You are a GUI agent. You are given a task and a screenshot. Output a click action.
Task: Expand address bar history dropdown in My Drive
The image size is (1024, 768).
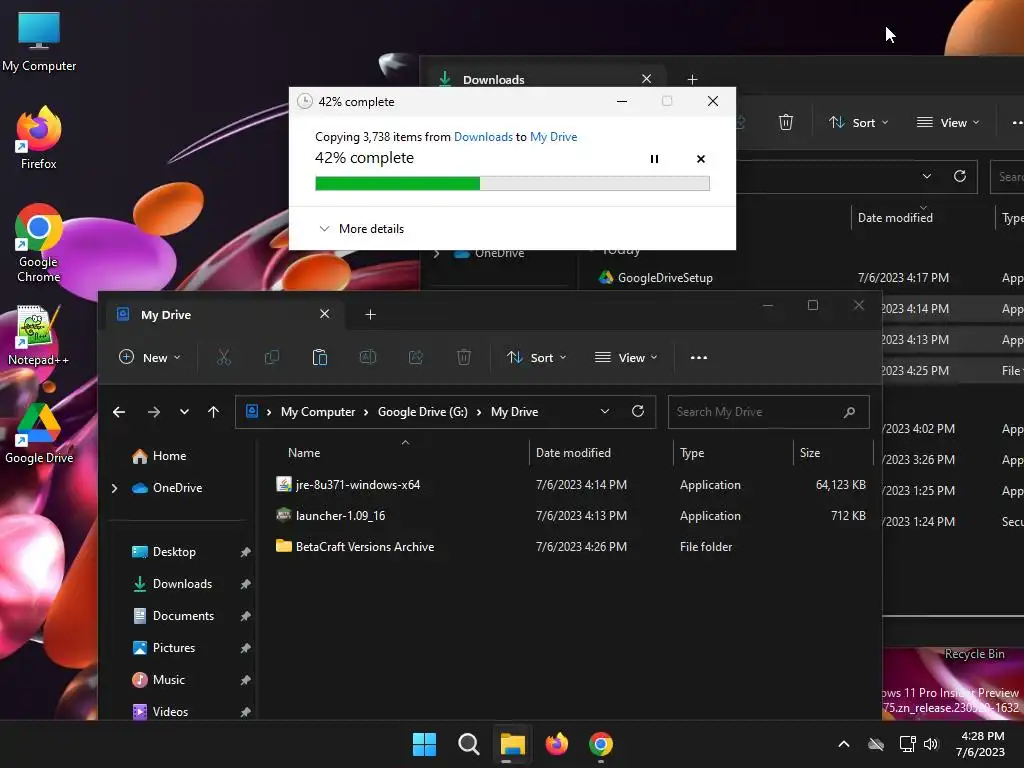coord(605,411)
